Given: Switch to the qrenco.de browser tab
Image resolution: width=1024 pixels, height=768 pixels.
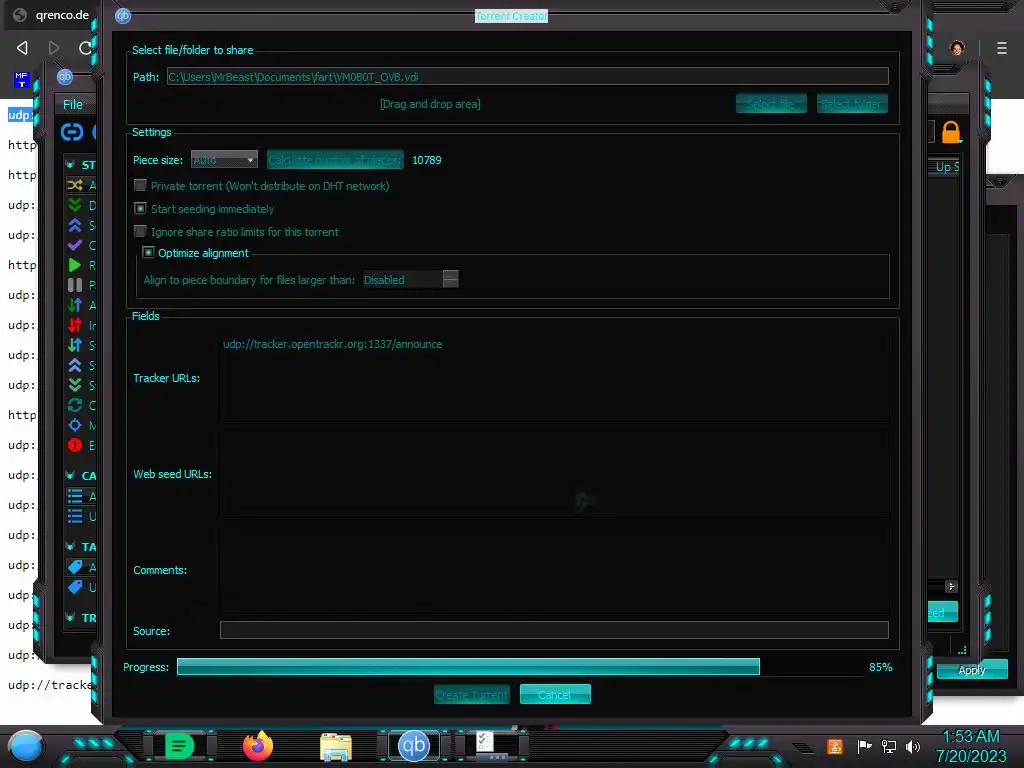Looking at the screenshot, I should 51,15.
